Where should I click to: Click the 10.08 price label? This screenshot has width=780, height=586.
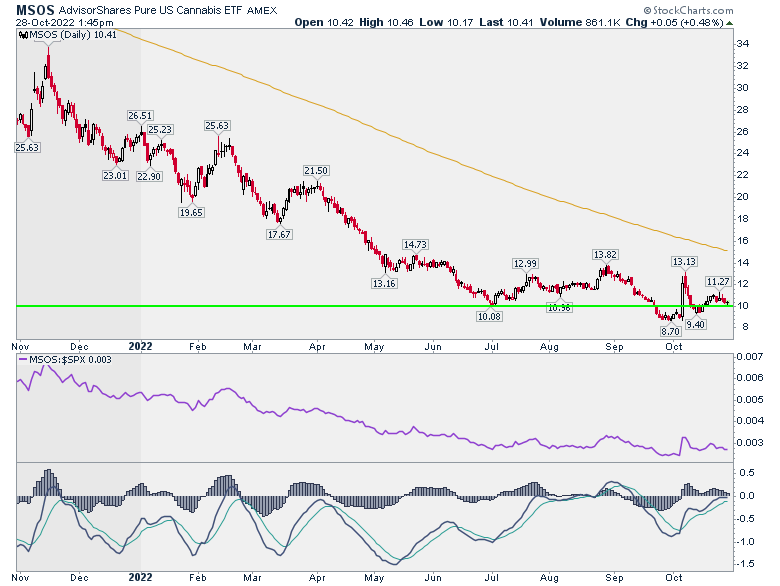click(x=489, y=316)
